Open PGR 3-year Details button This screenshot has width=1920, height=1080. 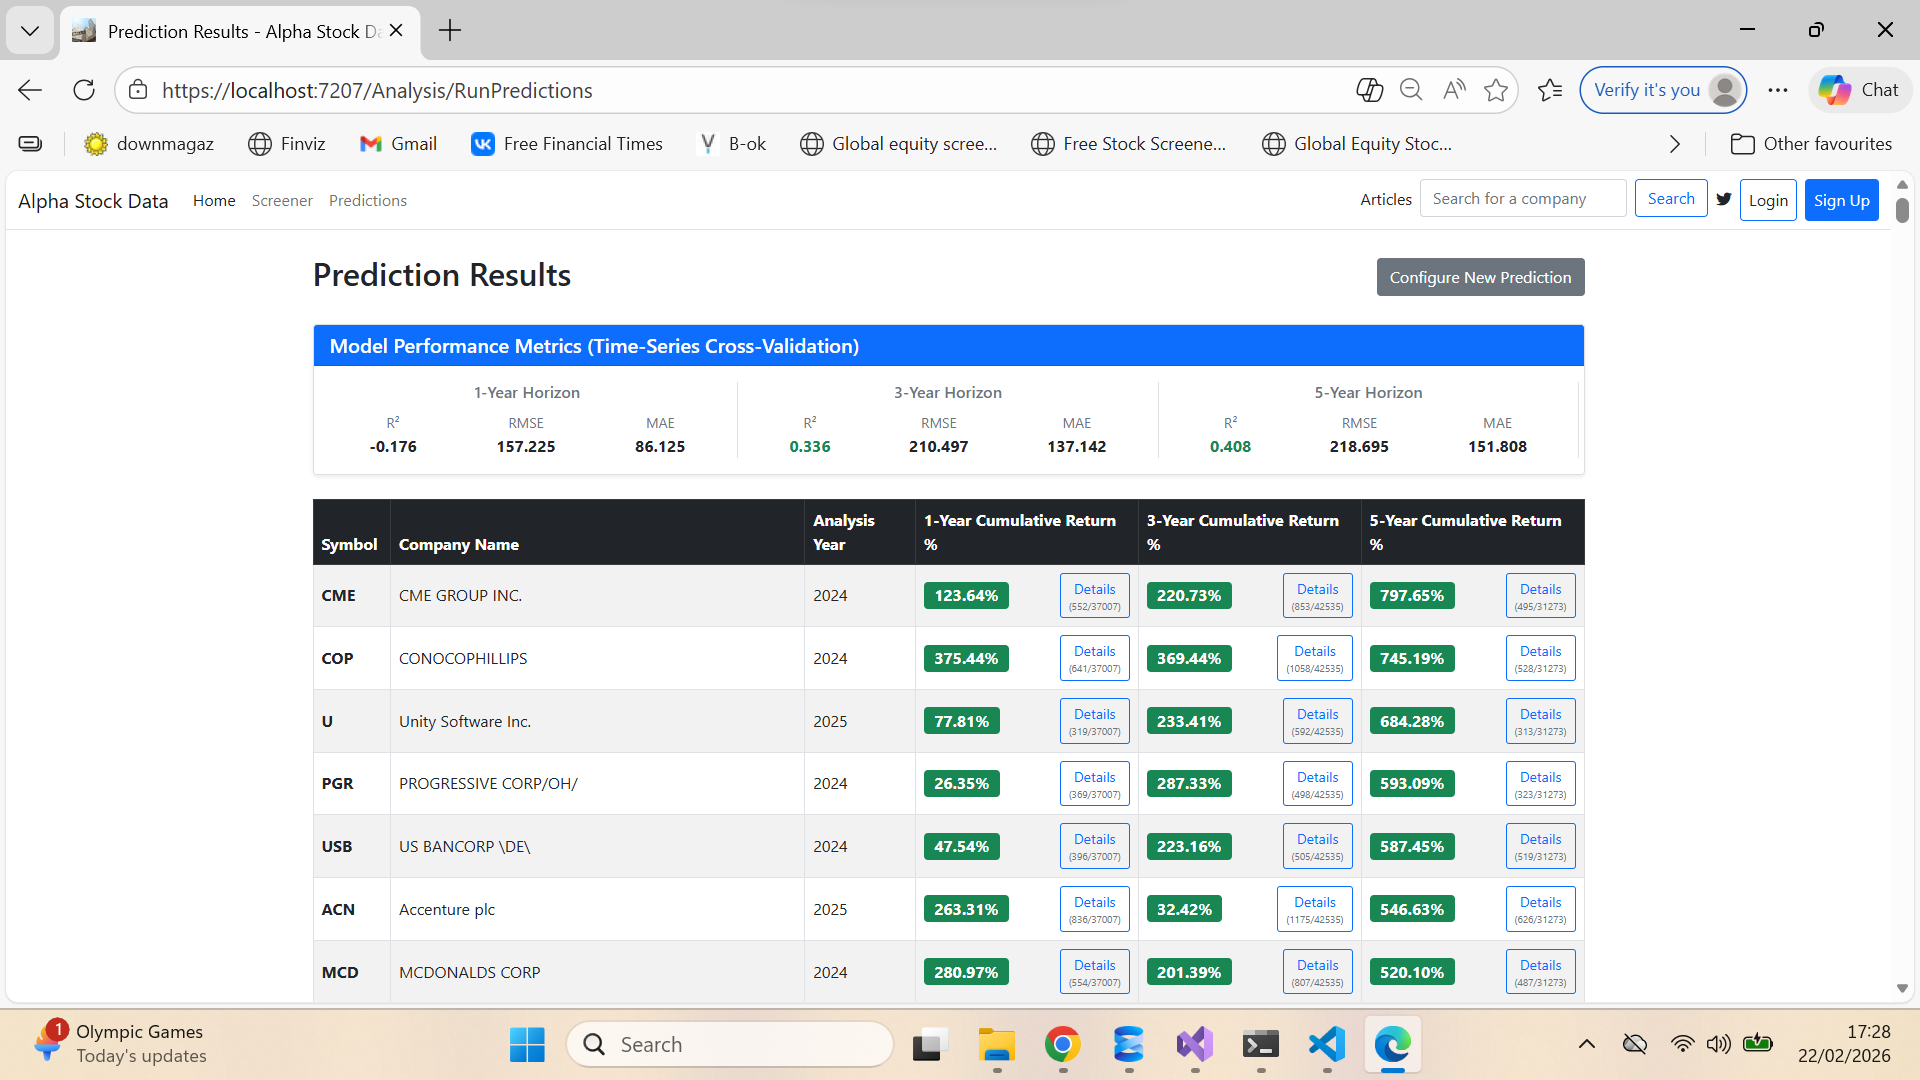(x=1318, y=784)
